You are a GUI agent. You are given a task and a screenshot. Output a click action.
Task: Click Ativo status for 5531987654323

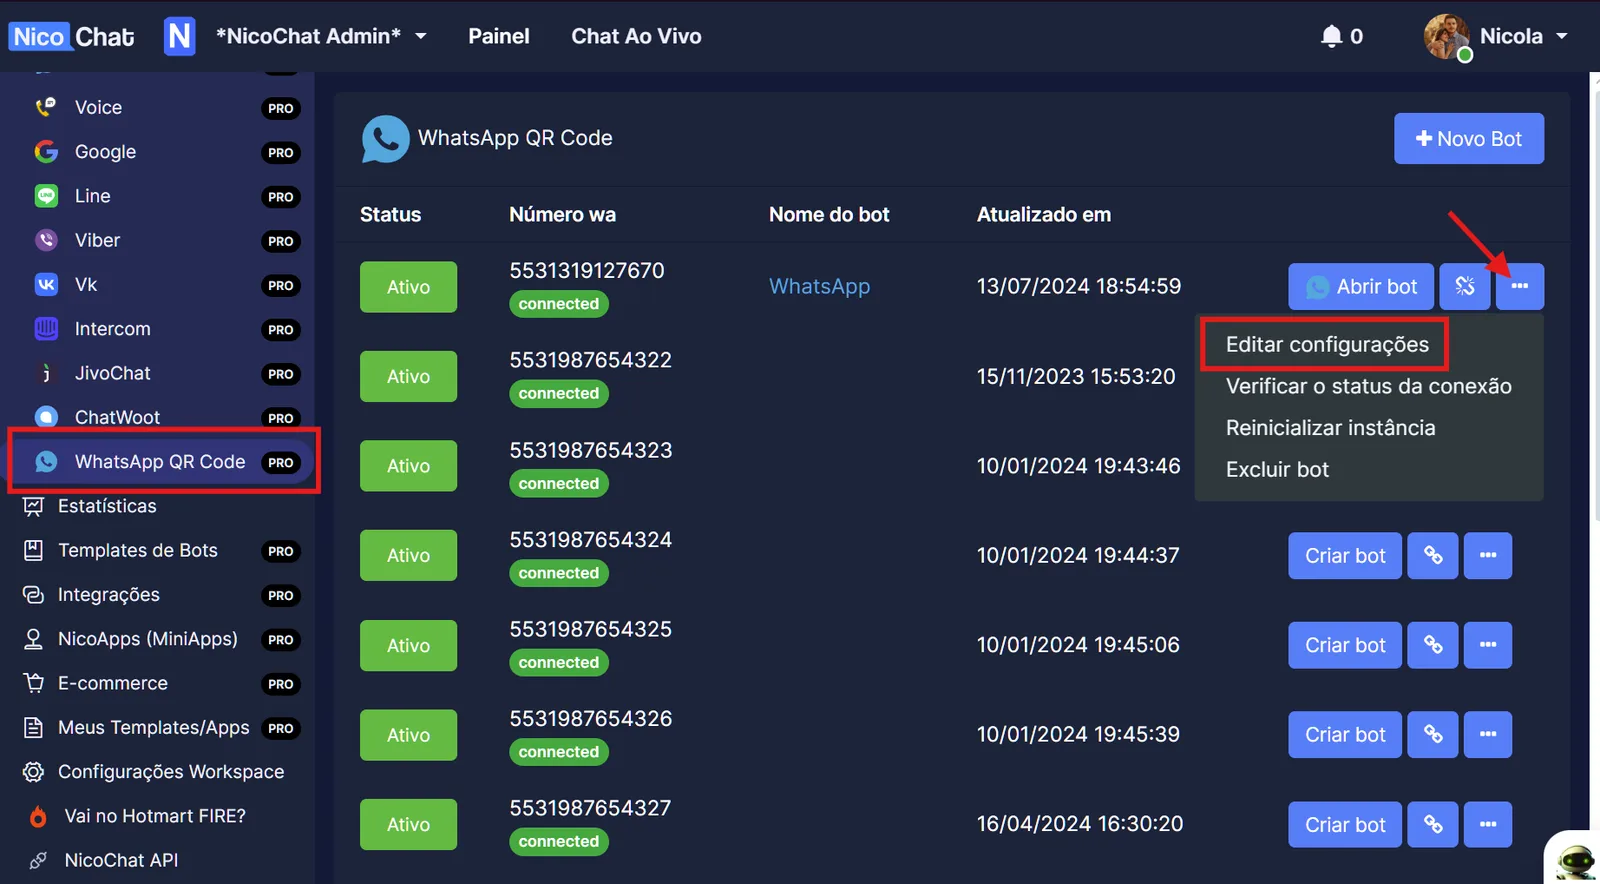[408, 466]
